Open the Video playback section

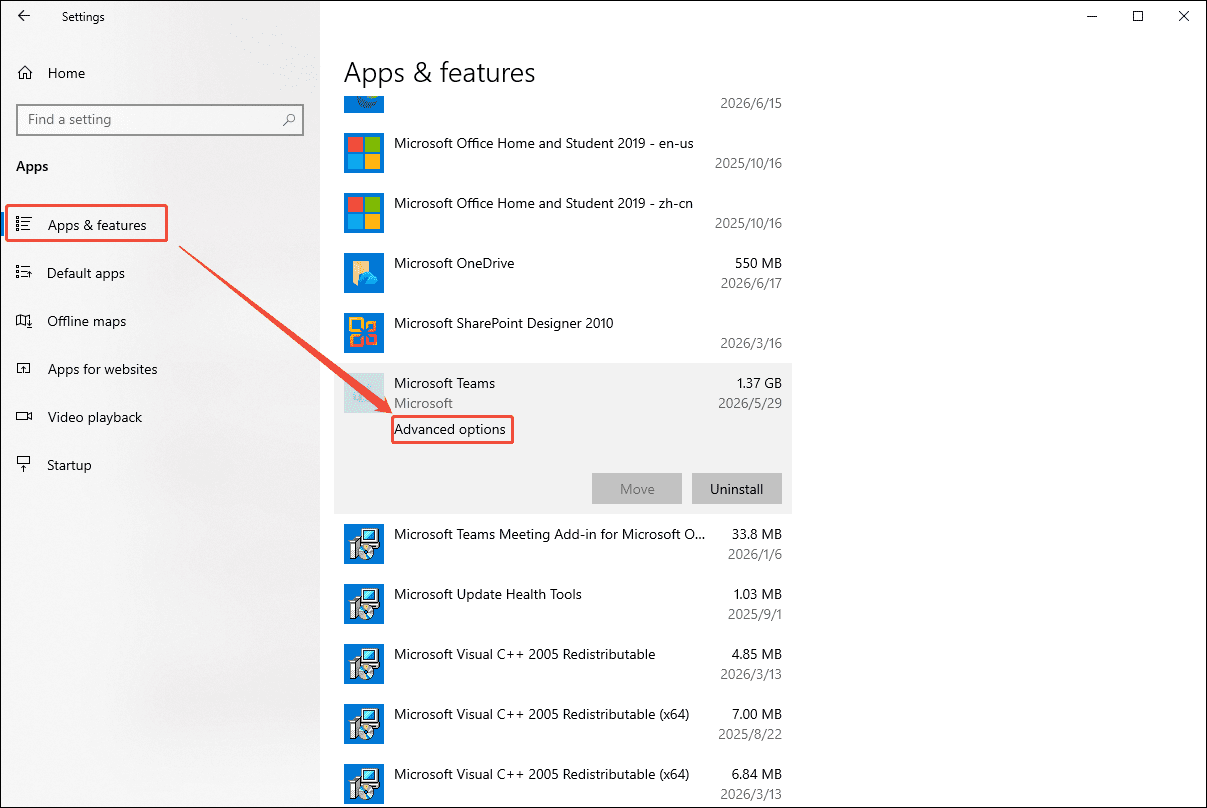click(x=95, y=417)
